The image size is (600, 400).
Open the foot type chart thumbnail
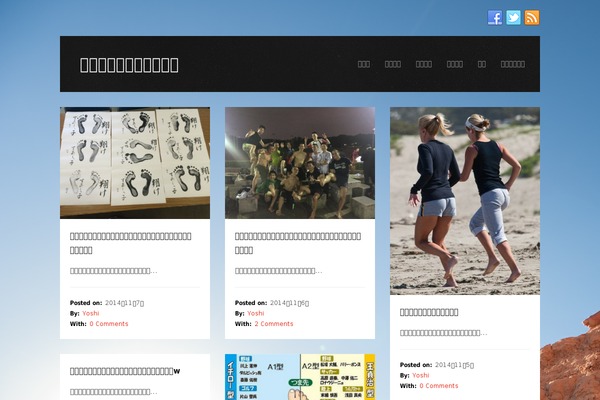(x=300, y=377)
